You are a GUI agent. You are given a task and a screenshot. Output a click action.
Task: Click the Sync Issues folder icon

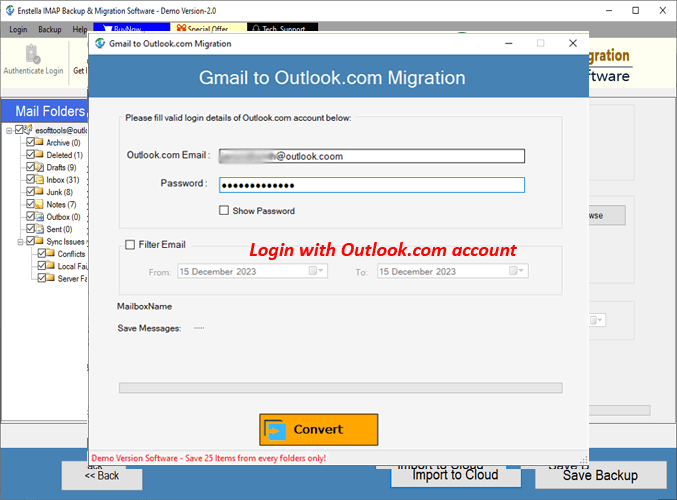click(x=39, y=241)
